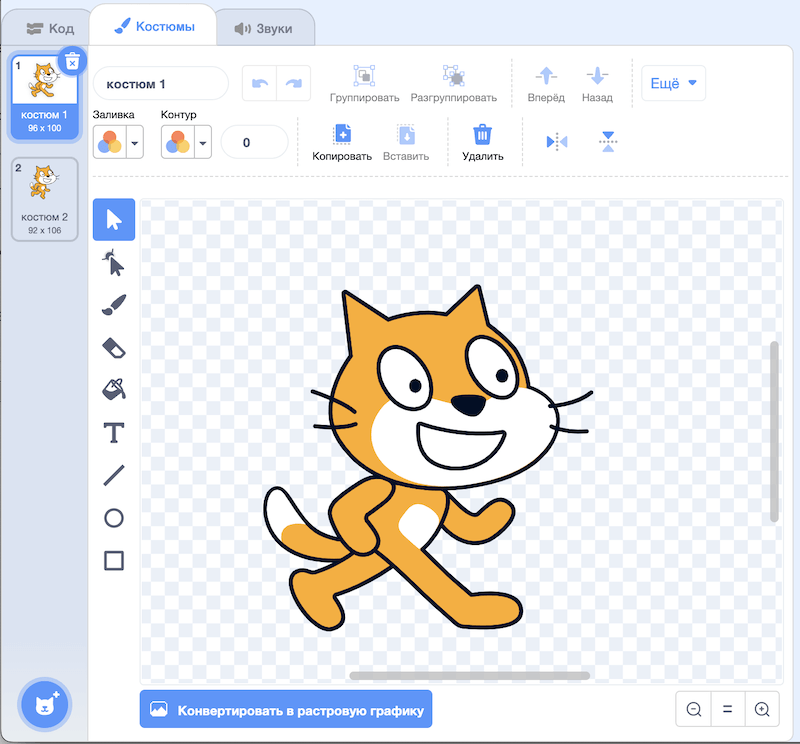Click Конвертировать в растровую графику button
The height and width of the screenshot is (744, 800).
coord(286,709)
